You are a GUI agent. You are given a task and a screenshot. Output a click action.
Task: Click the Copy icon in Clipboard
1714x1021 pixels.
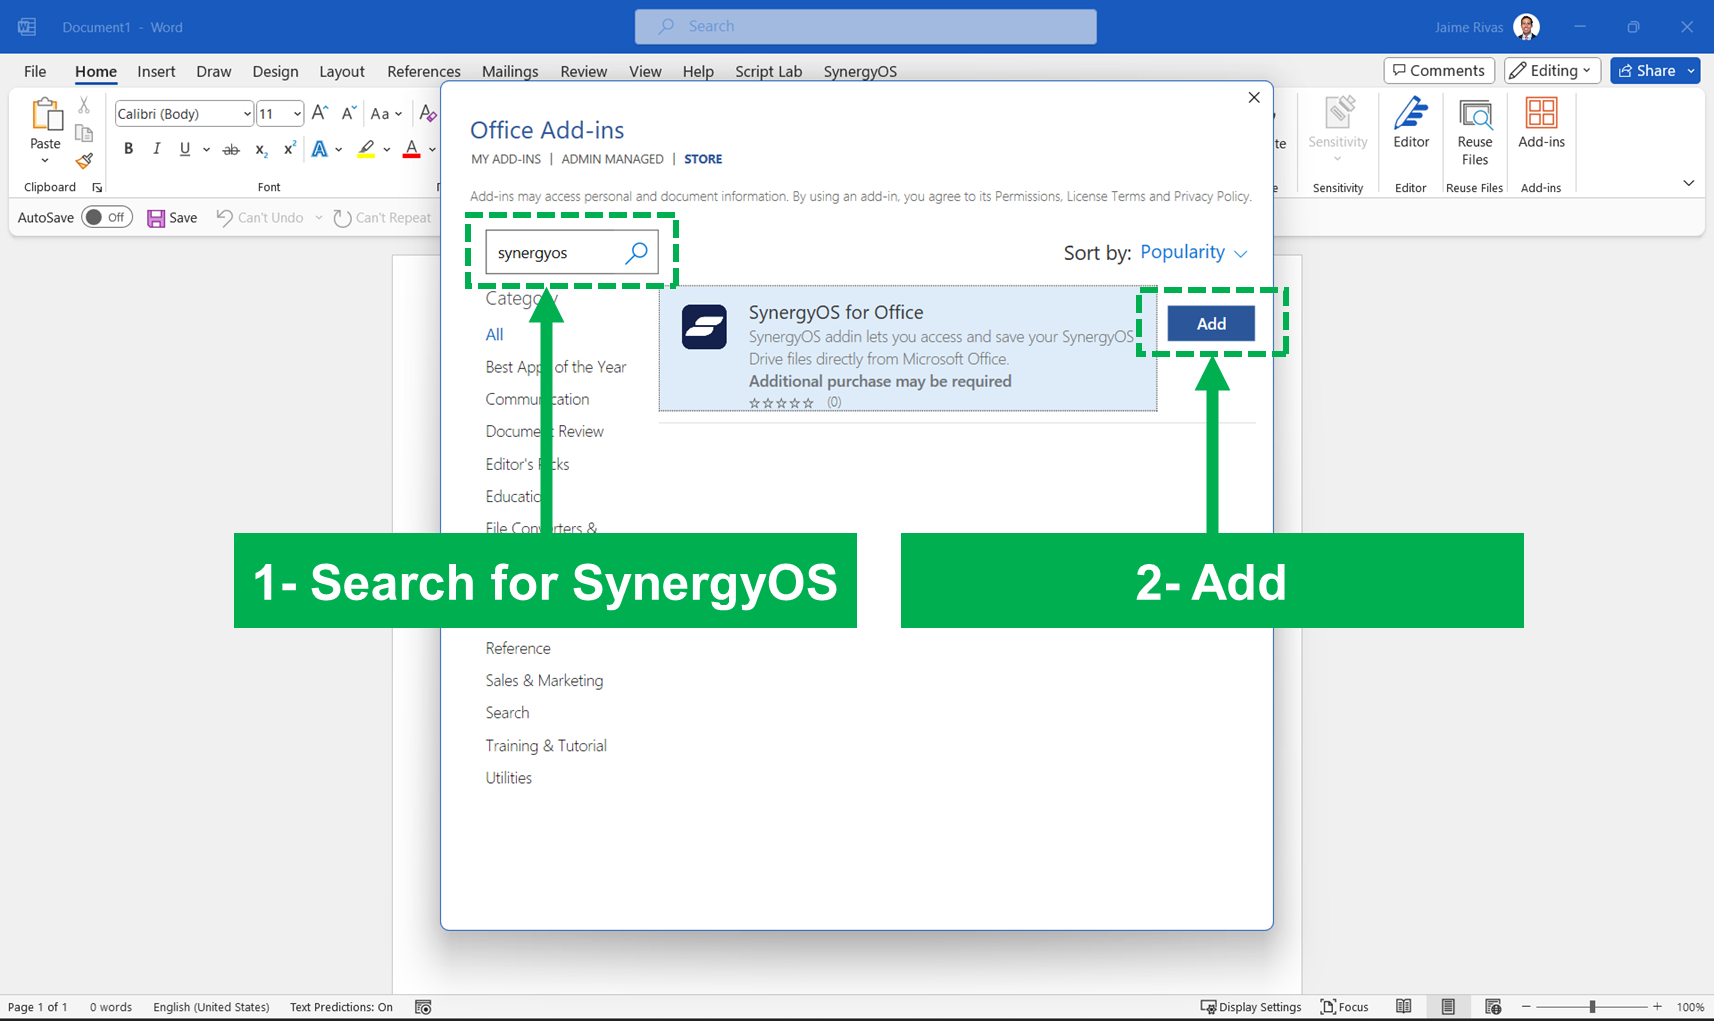point(84,133)
